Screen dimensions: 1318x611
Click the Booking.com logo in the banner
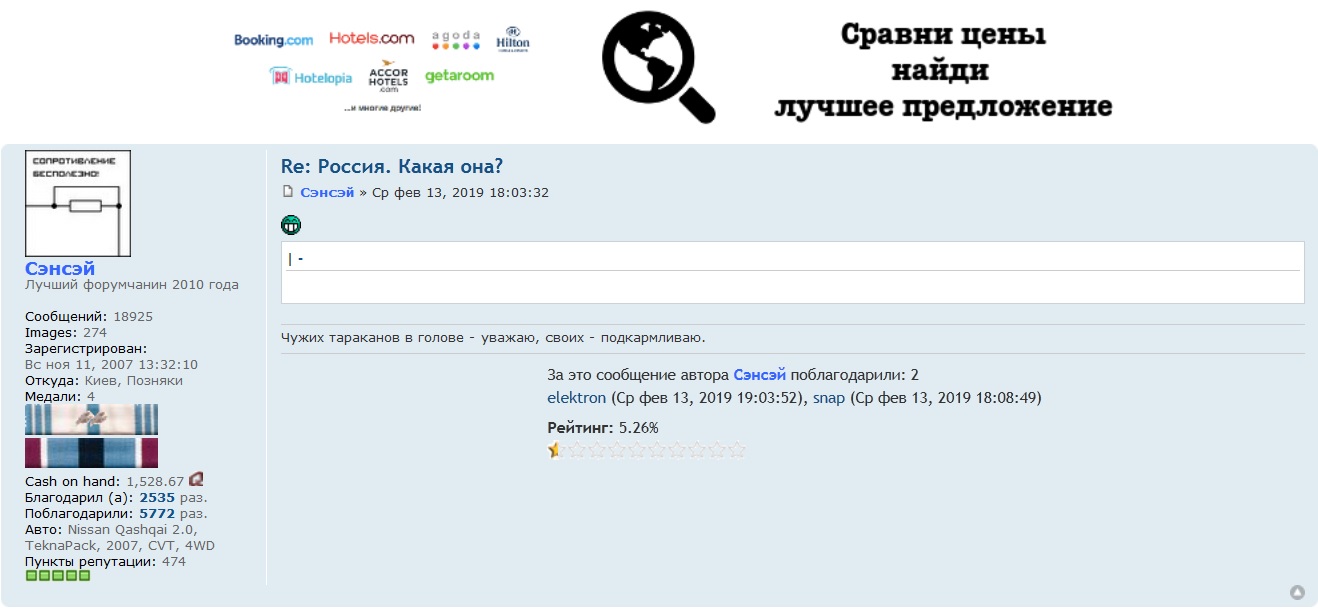(x=273, y=40)
